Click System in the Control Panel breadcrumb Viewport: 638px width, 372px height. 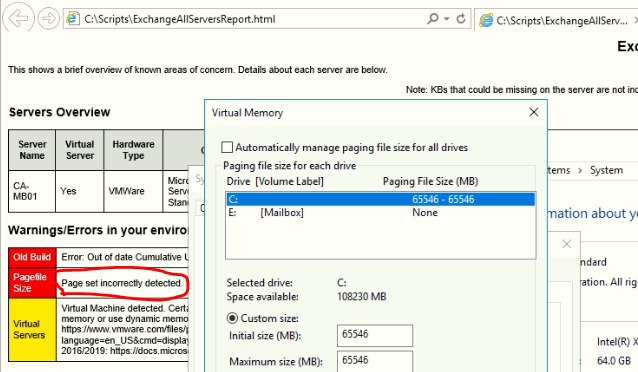[x=606, y=170]
